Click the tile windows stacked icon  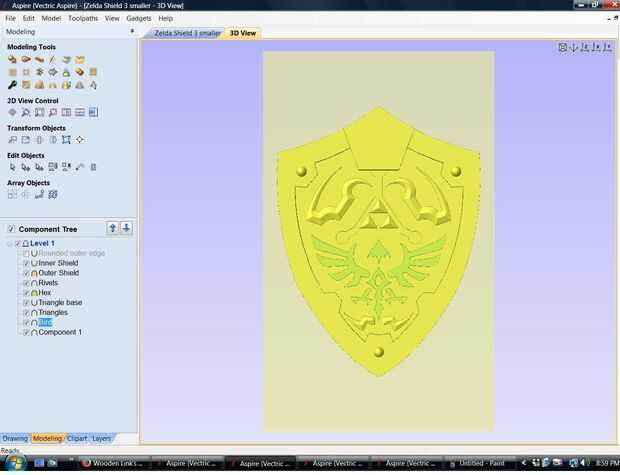(x=80, y=112)
